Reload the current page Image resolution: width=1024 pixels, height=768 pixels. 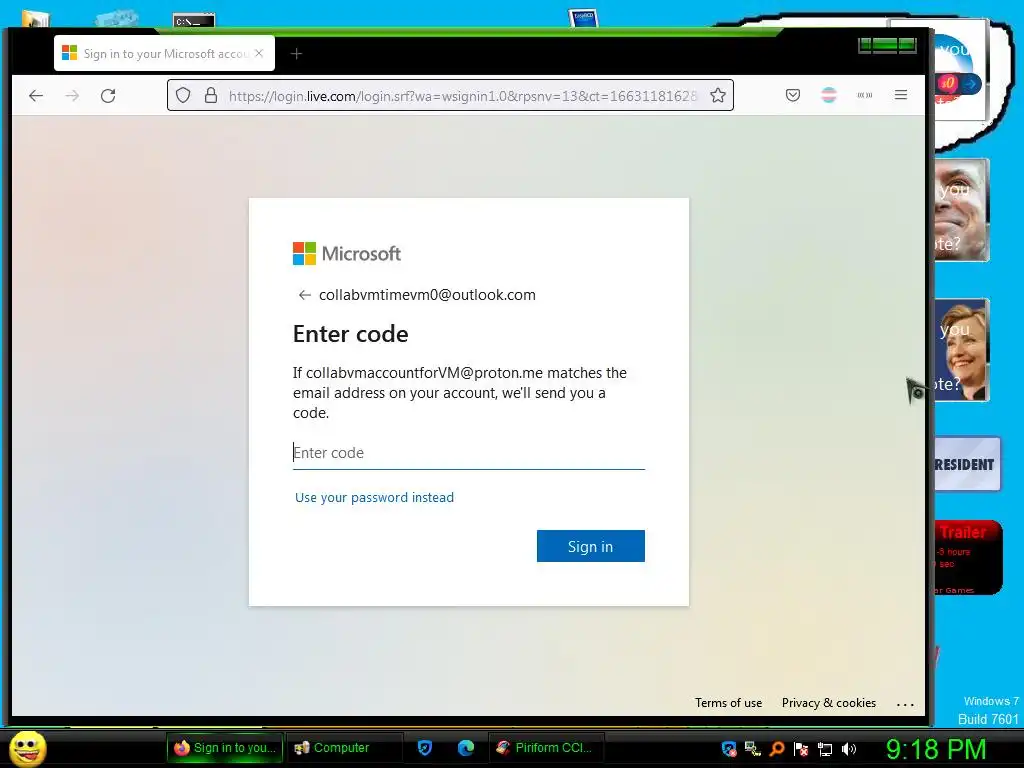(x=108, y=96)
